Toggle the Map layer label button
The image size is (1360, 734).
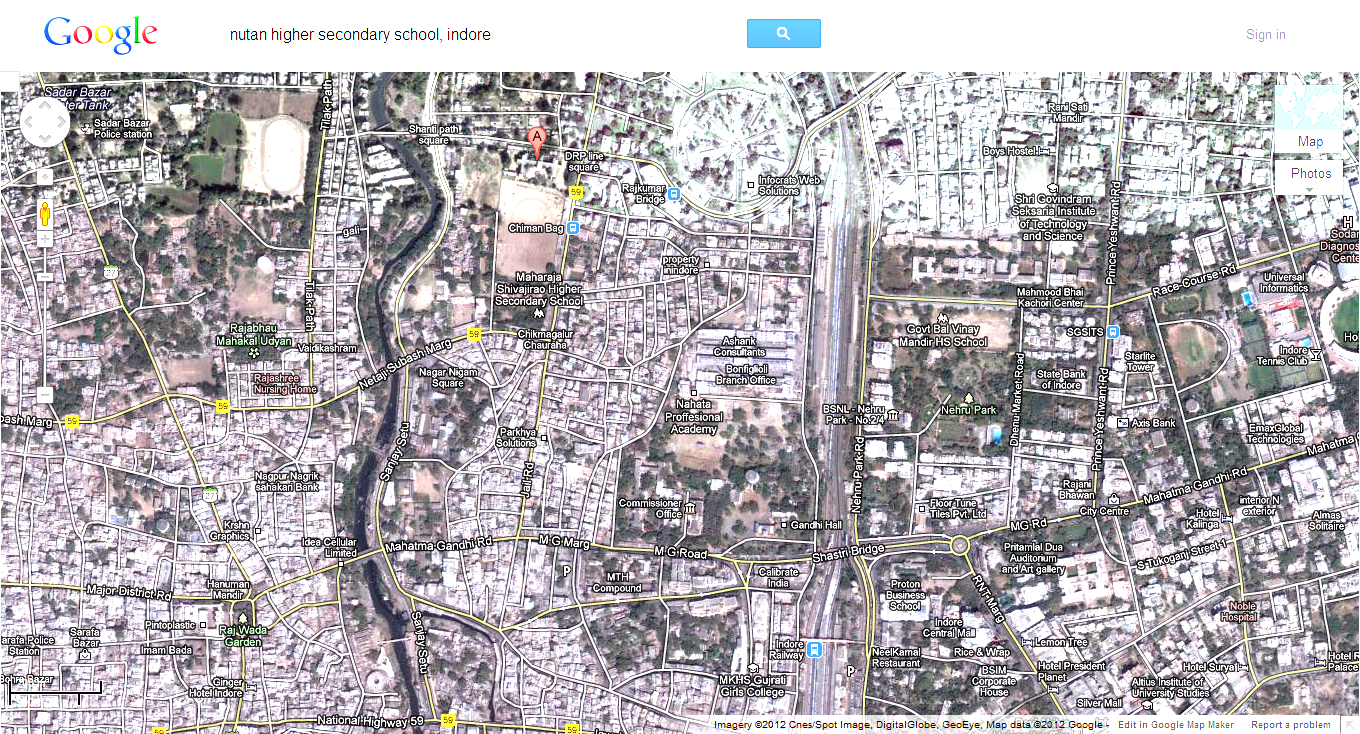pyautogui.click(x=1309, y=141)
